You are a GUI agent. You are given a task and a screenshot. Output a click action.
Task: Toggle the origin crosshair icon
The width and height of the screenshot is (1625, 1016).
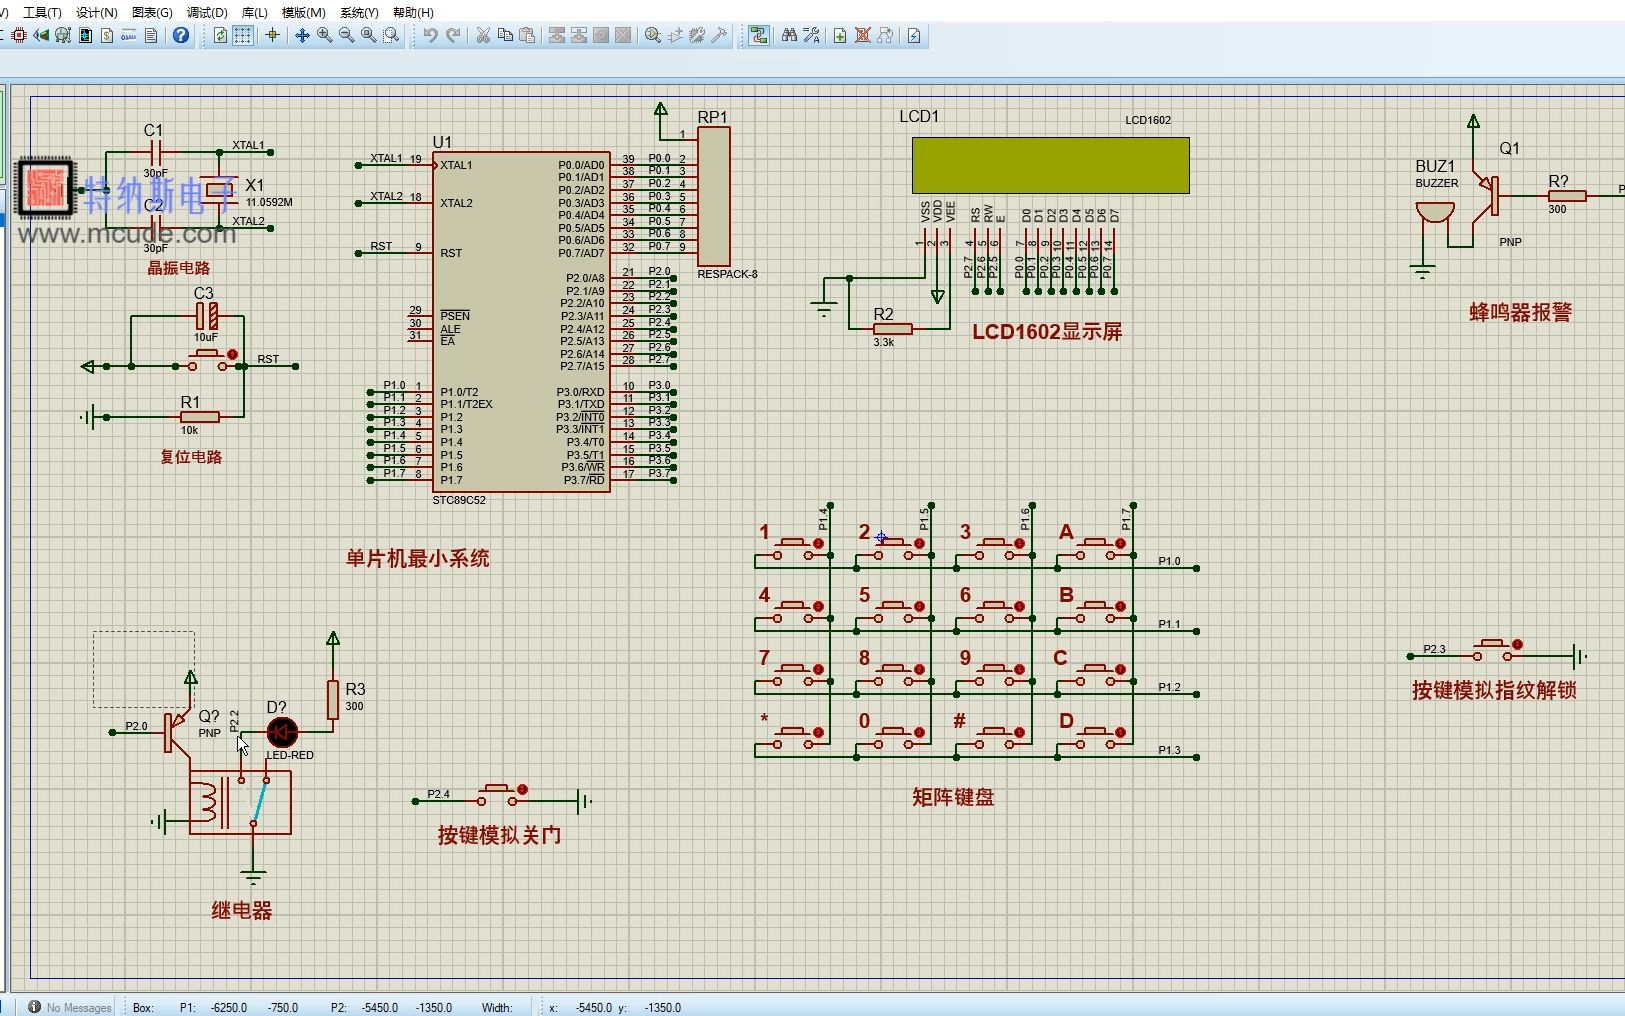point(272,35)
